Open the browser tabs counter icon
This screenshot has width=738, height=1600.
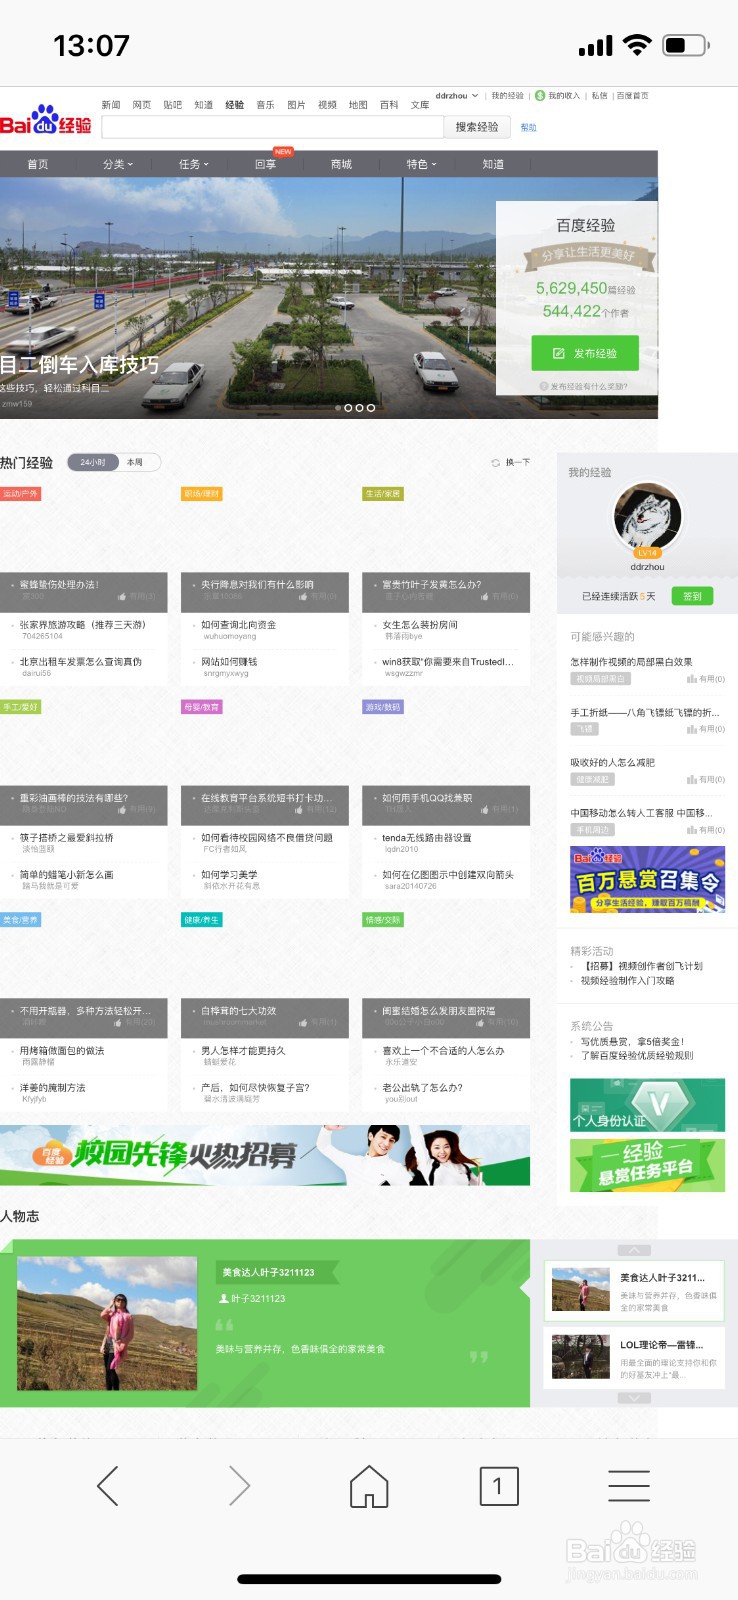[x=499, y=1486]
